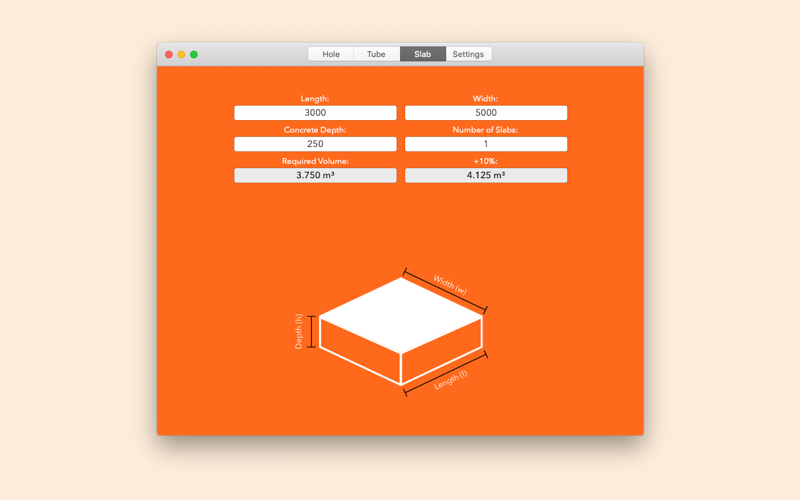Click the "+10%:" label
Image resolution: width=800 pixels, height=500 pixels.
(x=485, y=161)
